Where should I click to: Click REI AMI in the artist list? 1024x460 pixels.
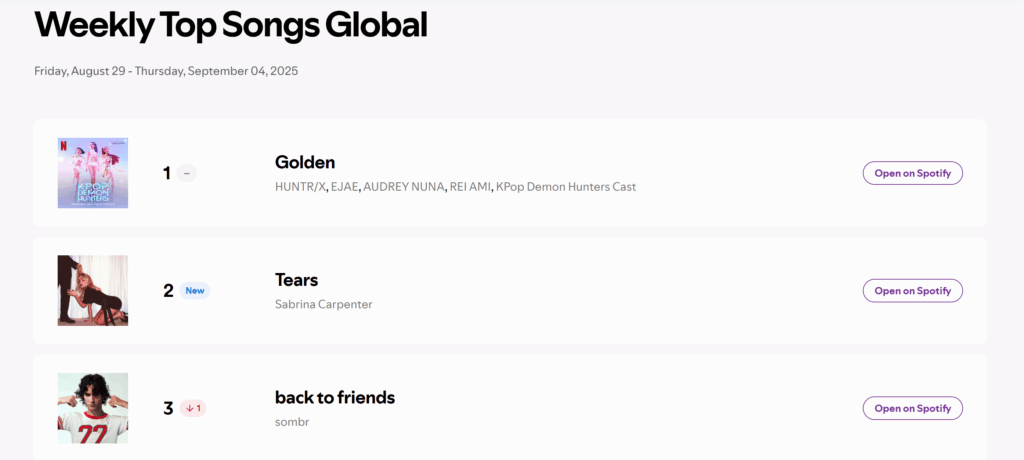tap(471, 187)
